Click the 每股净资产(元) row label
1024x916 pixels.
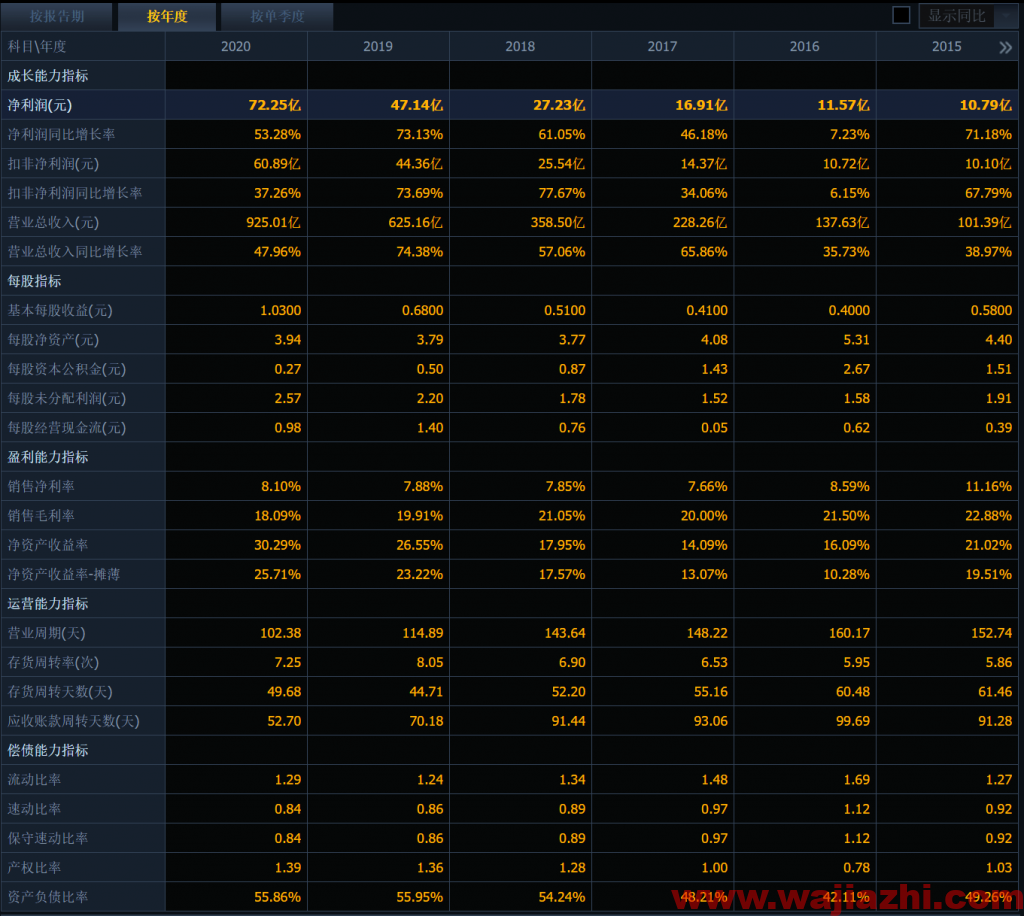tap(53, 340)
